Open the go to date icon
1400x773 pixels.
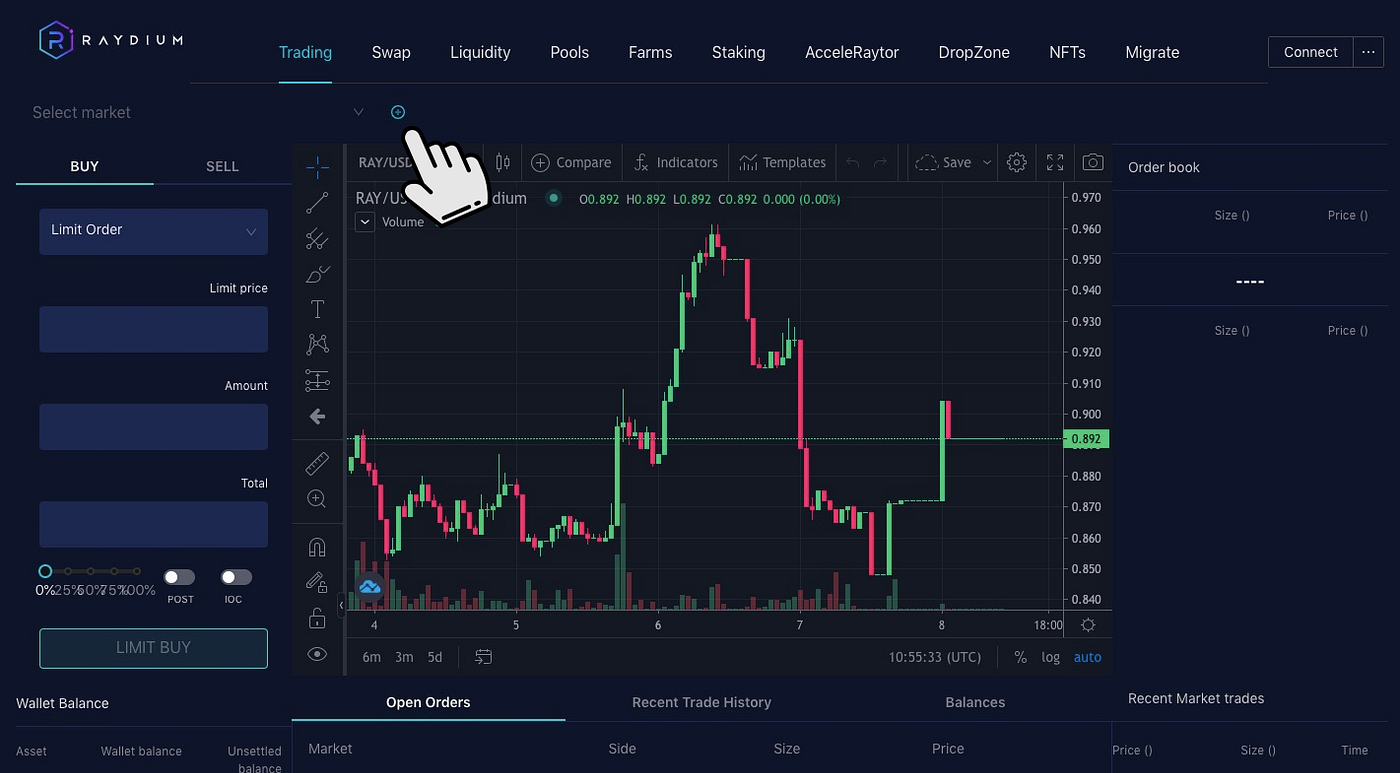click(484, 657)
